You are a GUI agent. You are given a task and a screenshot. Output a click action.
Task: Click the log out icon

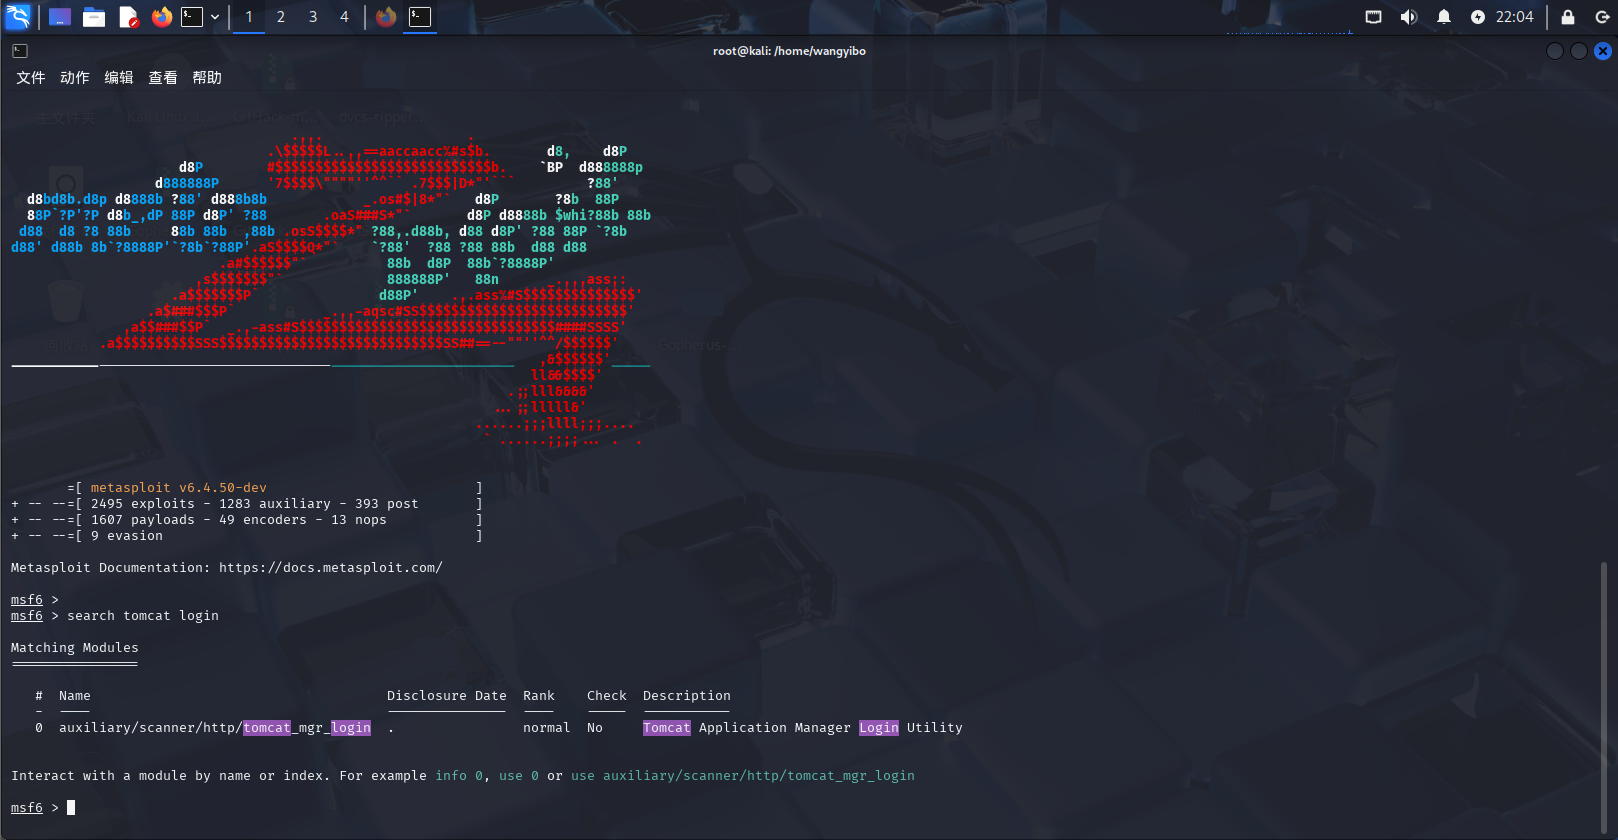[x=1602, y=17]
